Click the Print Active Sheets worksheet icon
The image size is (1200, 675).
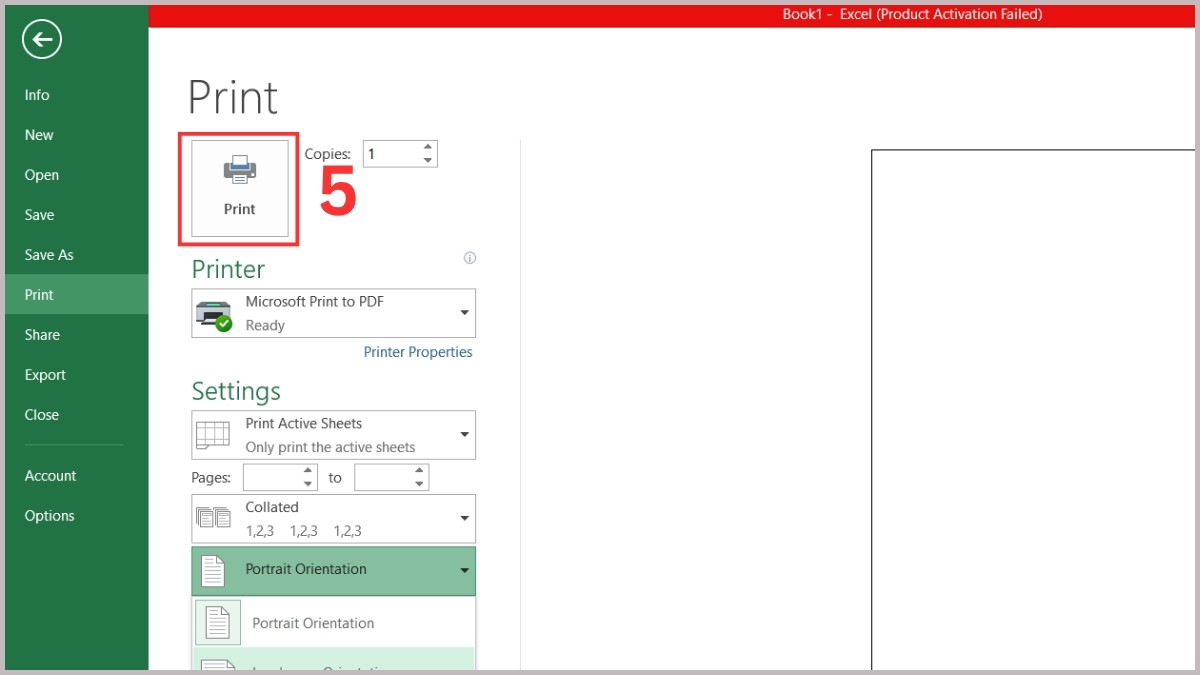[x=213, y=434]
